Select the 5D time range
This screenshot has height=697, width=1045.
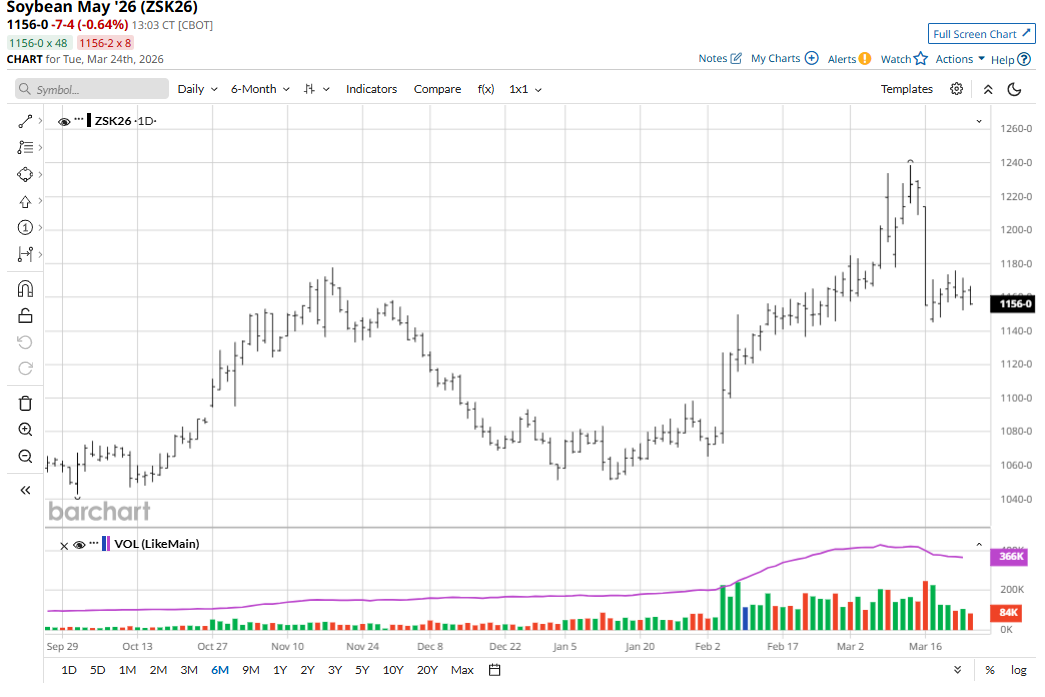pyautogui.click(x=97, y=670)
